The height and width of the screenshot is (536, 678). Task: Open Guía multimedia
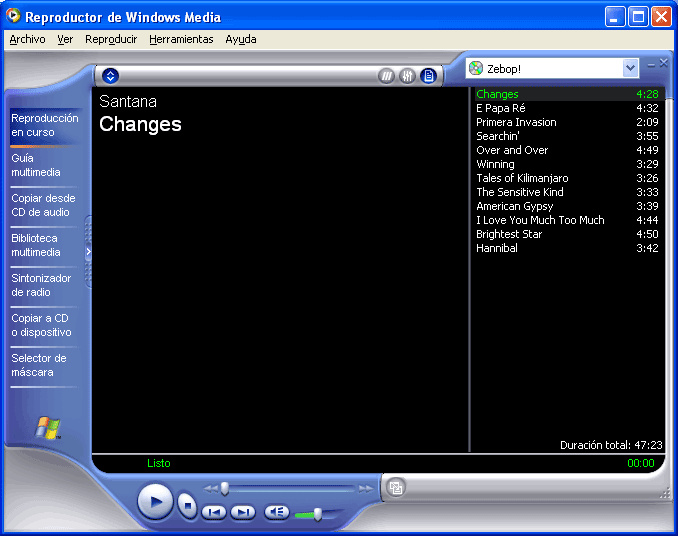coord(36,165)
